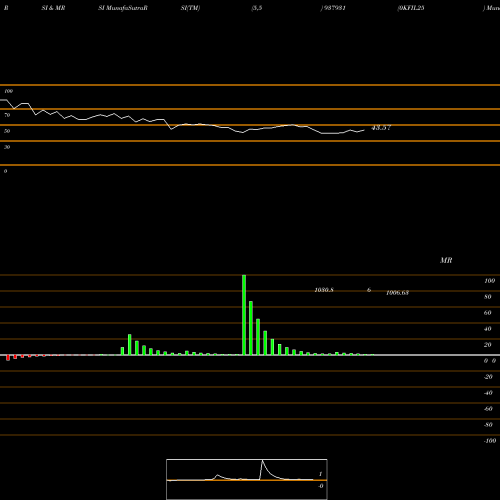Click the '(9KFIL25' symbol in header
This screenshot has width=500, height=500.
[411, 8]
